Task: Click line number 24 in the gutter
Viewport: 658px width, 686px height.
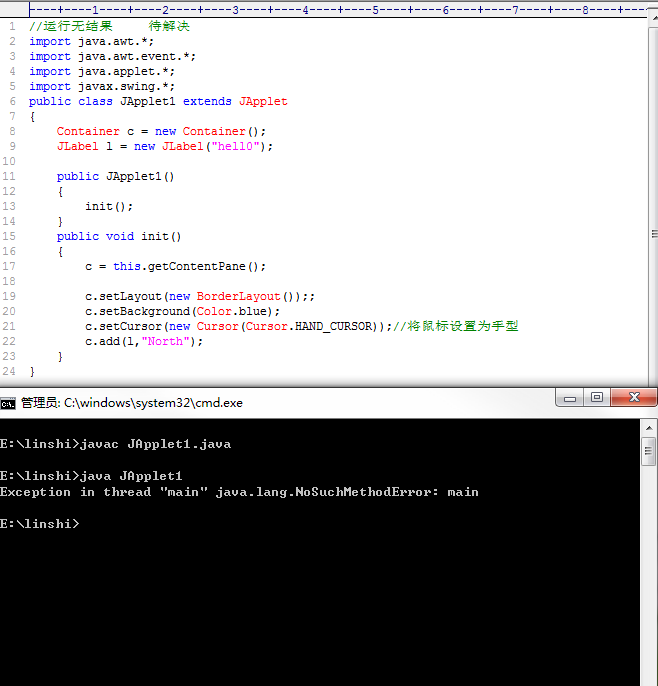Action: [x=9, y=371]
